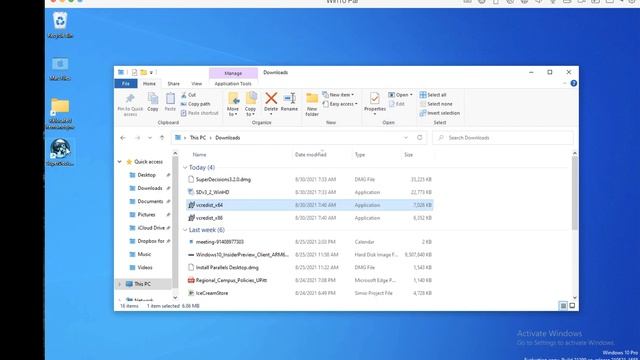Switch to large icons view in status bar
This screenshot has width=640, height=360.
572,306
